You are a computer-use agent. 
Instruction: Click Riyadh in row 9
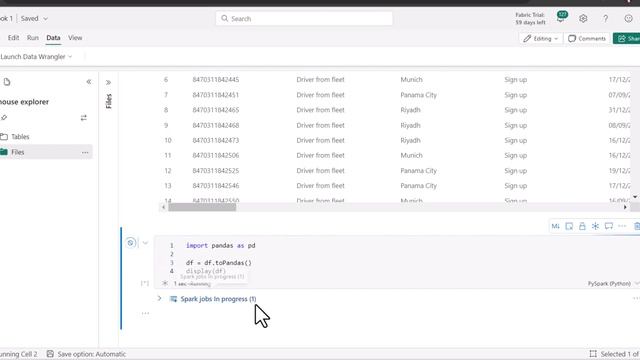pos(410,125)
